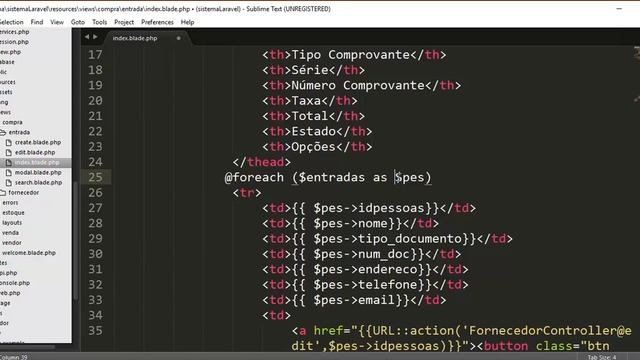Click the next tab arrow icon
Viewport: 640px width, 360px height.
coord(95,37)
